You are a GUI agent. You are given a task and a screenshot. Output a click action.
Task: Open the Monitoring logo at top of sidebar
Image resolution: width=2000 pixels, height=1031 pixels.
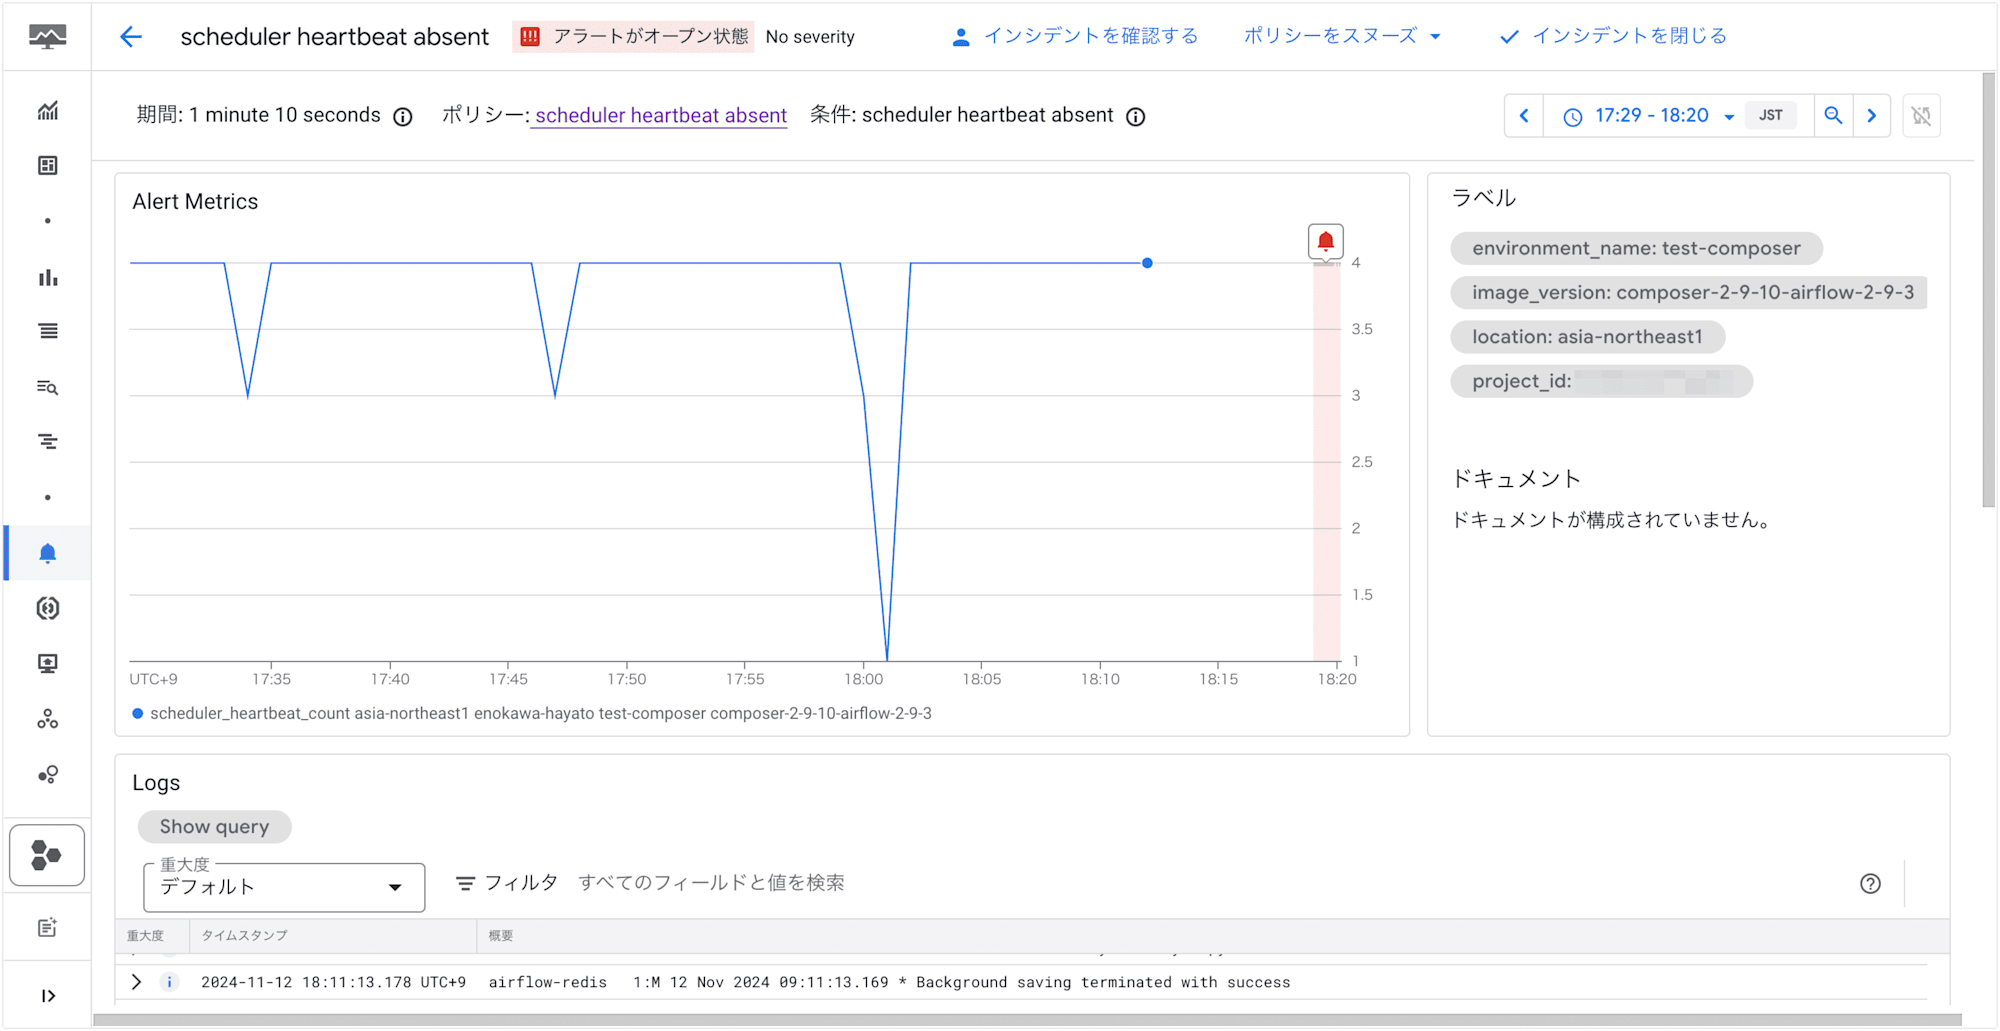point(47,37)
